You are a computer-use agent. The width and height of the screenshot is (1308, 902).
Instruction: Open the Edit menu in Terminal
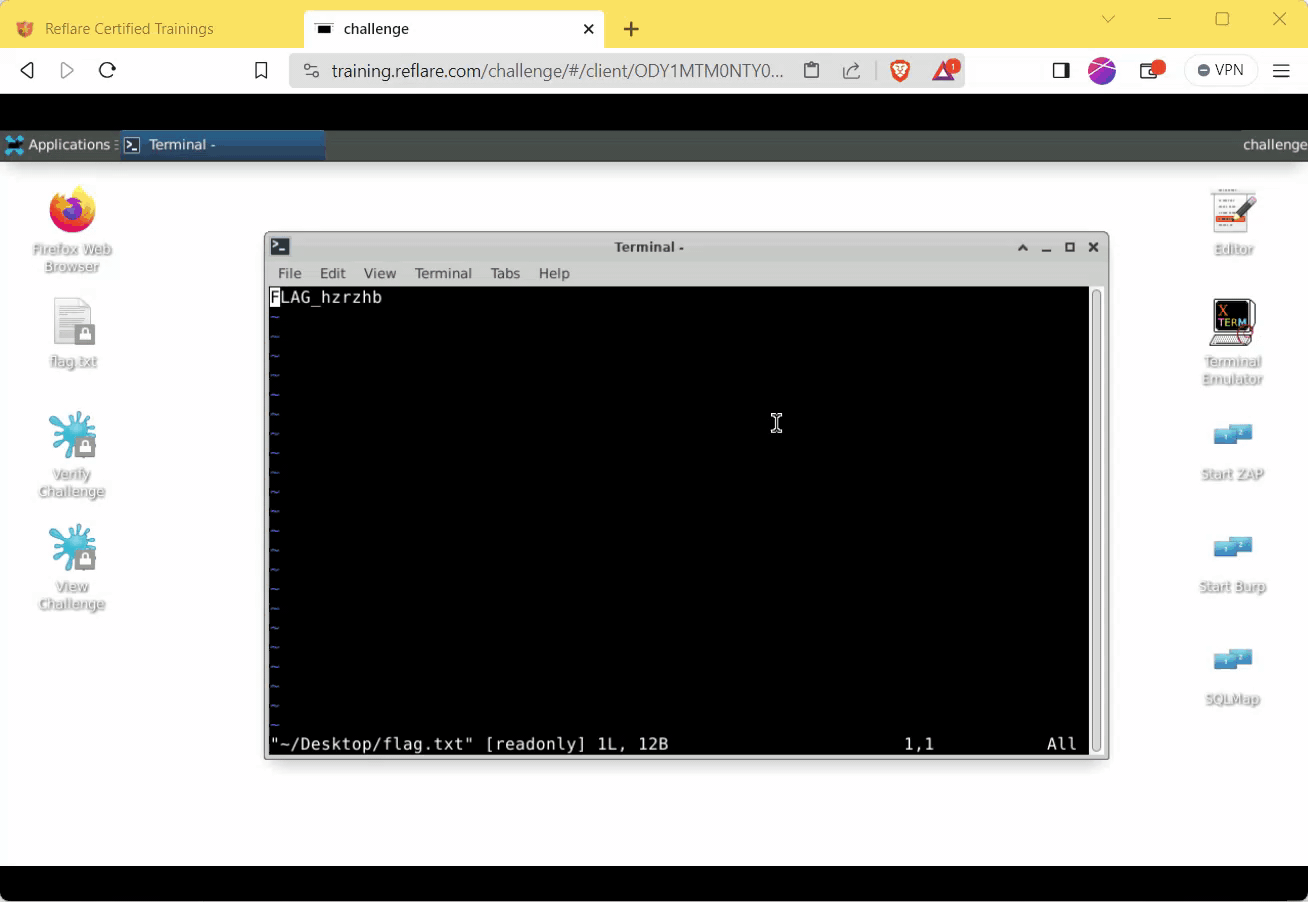[x=332, y=273]
